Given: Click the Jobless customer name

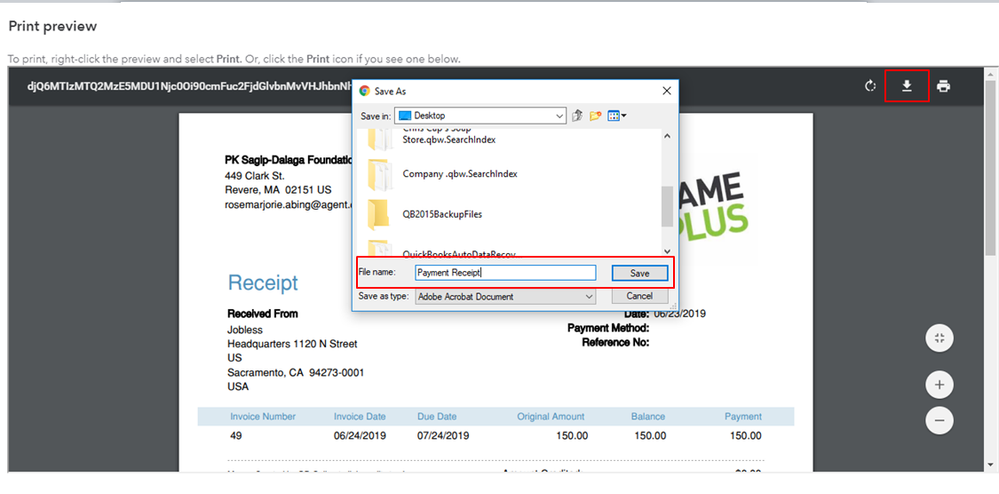Looking at the screenshot, I should [x=245, y=330].
